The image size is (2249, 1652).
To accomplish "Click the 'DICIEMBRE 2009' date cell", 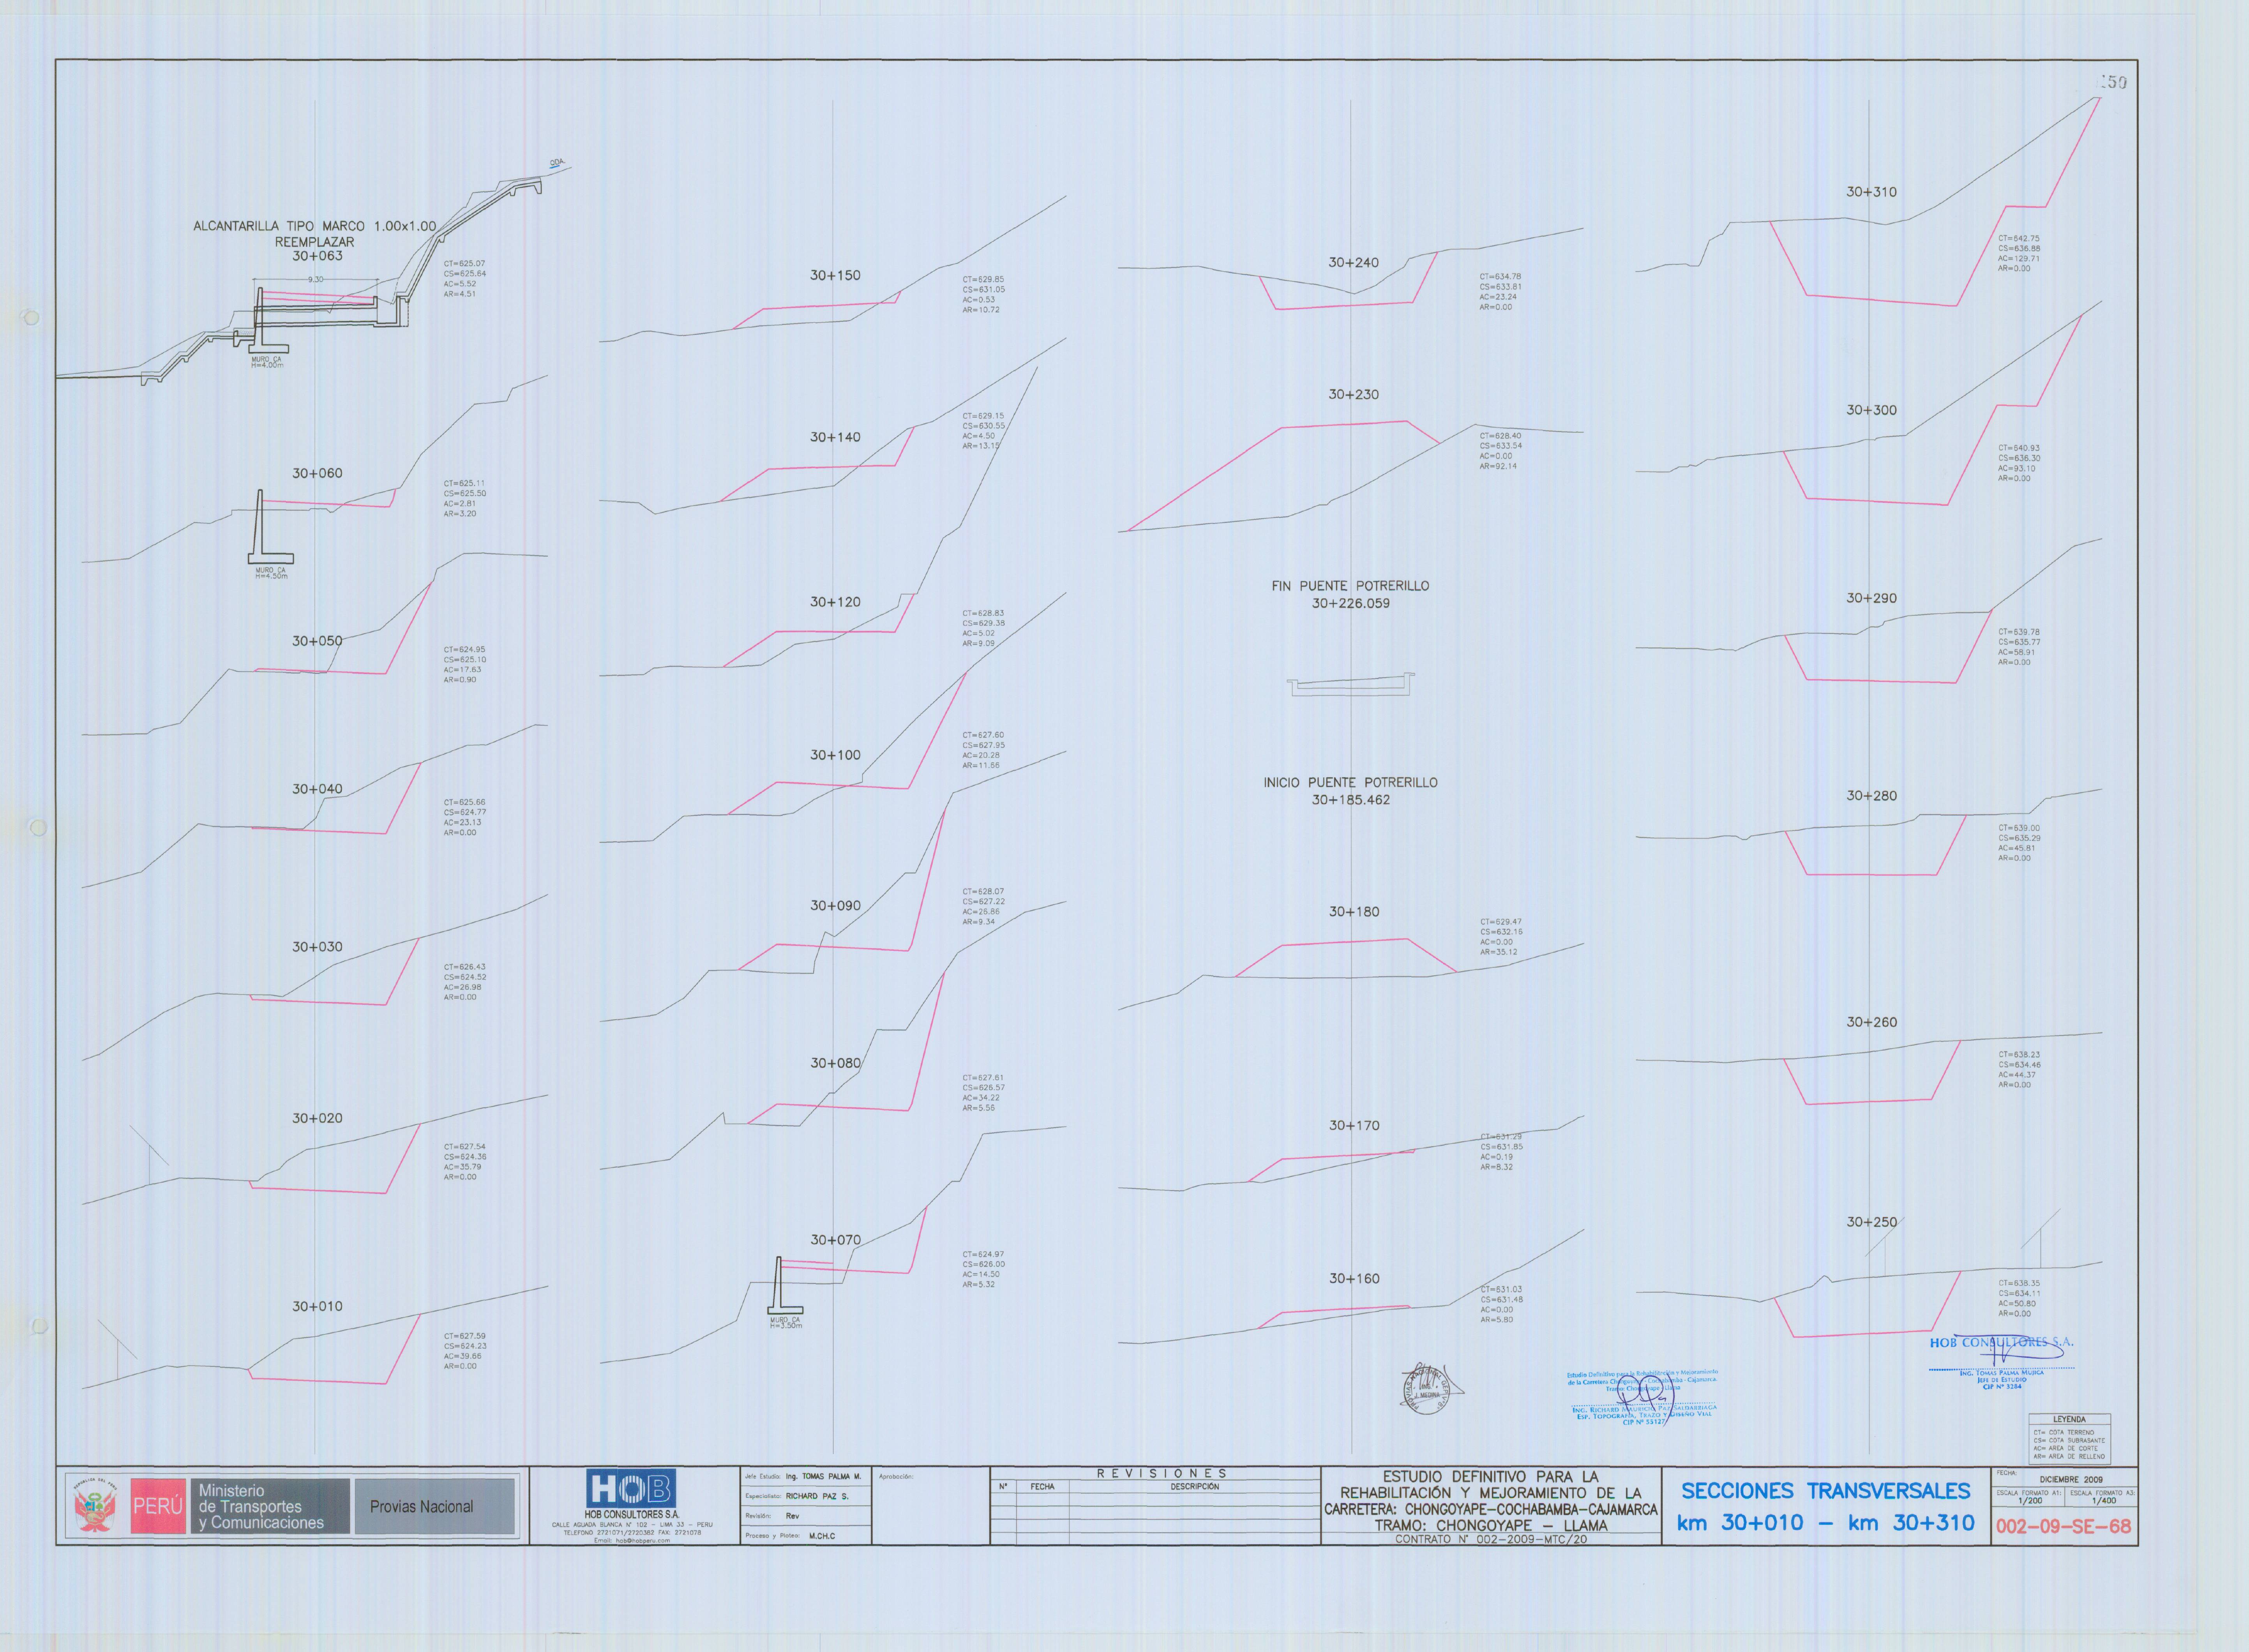I will tap(2070, 1479).
